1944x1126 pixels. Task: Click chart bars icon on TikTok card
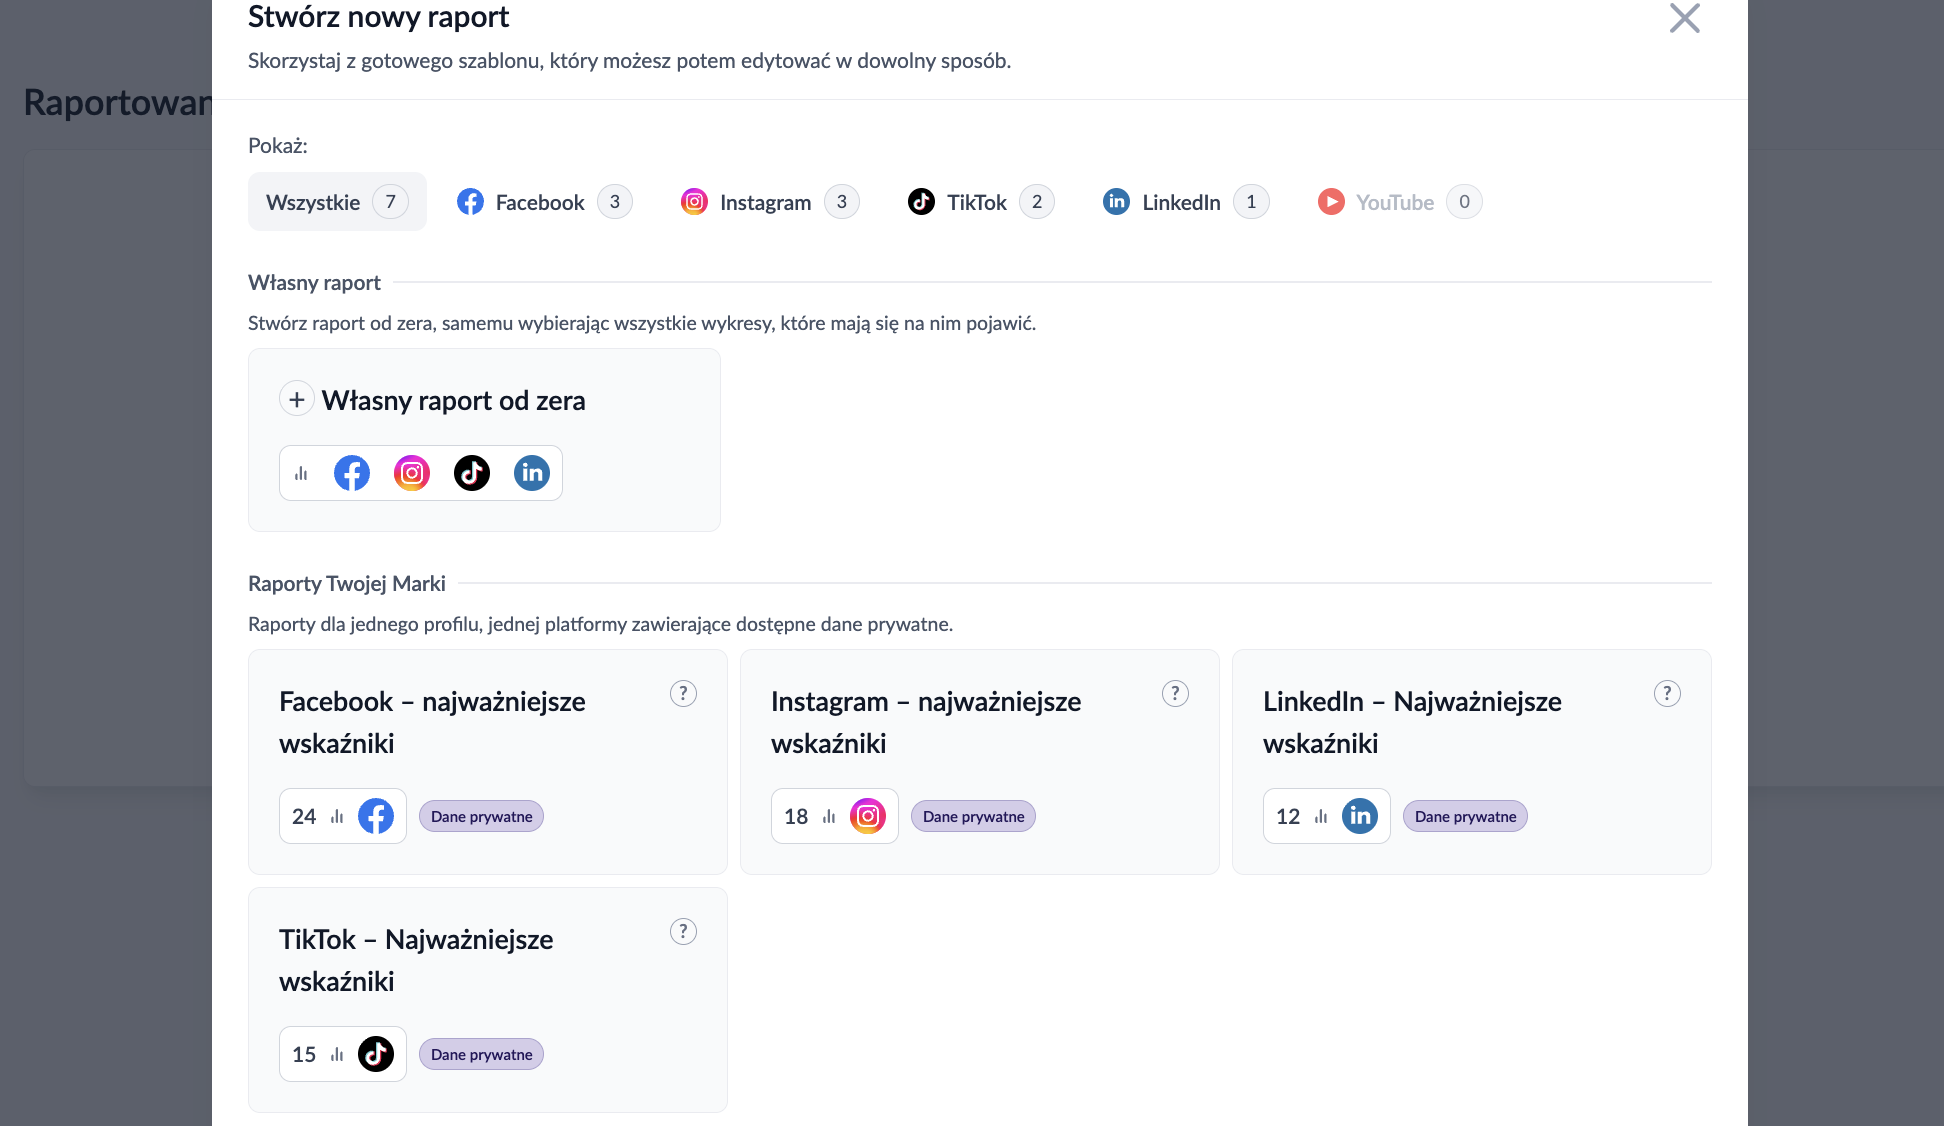click(337, 1054)
